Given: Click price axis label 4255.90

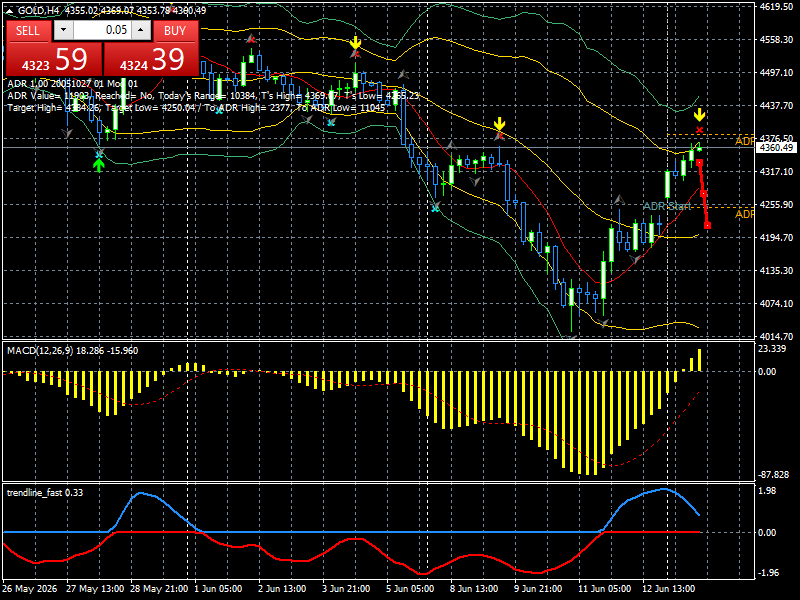Looking at the screenshot, I should (776, 205).
